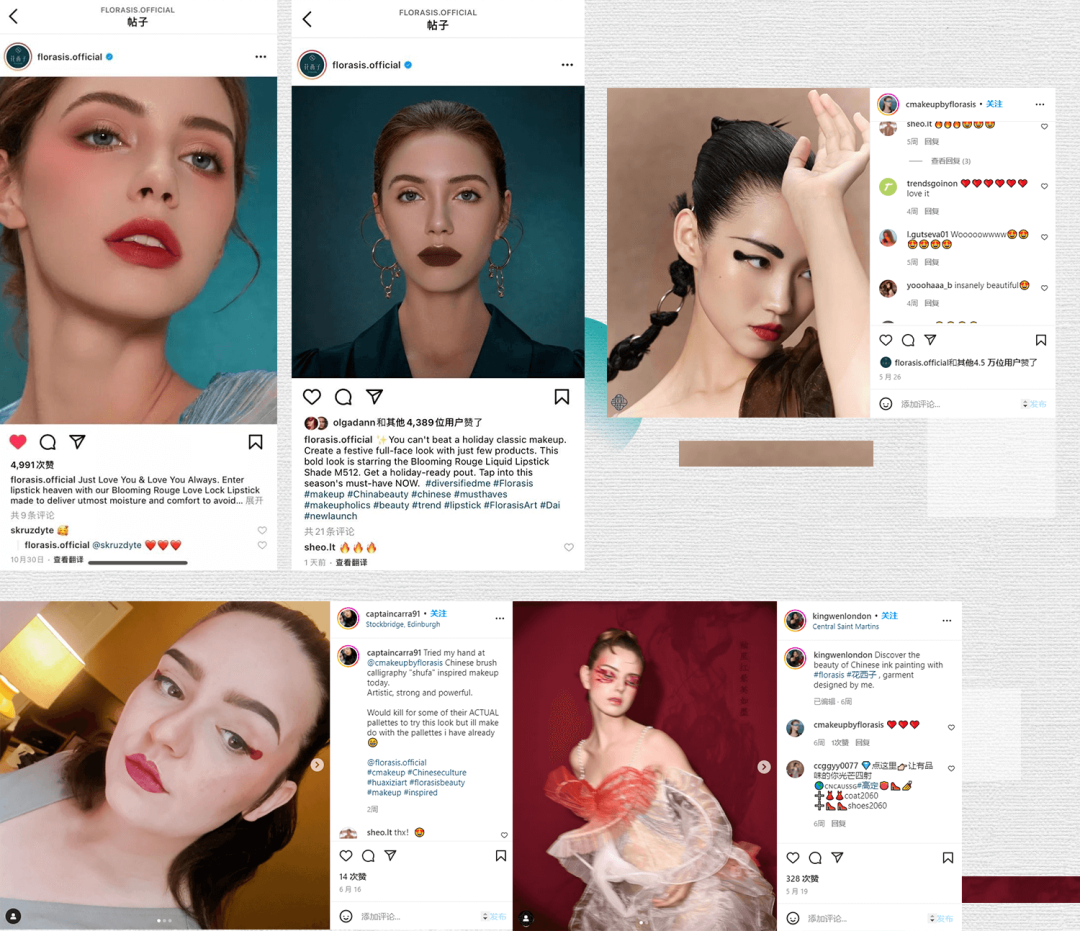This screenshot has height=931, width=1080.
Task: Bookmark the cmakeupbyflorasis post
Action: coord(1041,340)
